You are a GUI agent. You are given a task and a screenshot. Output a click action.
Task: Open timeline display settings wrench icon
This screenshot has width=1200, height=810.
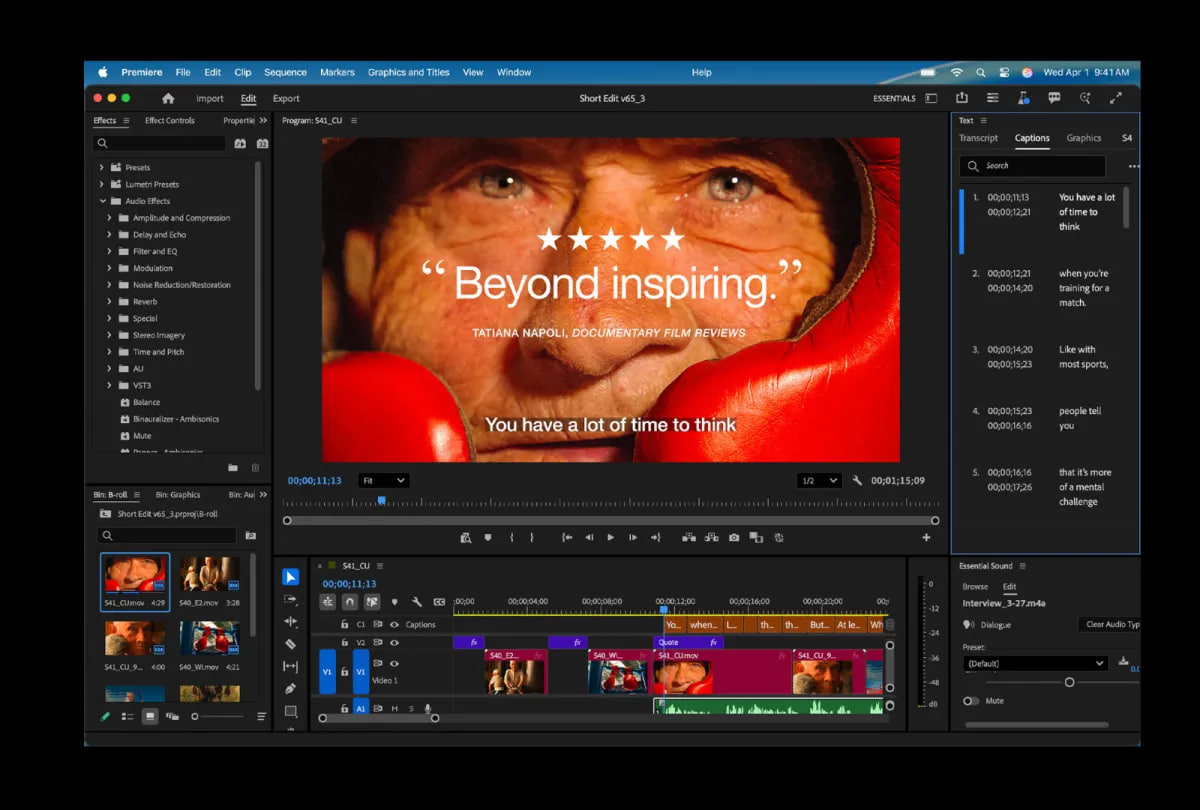click(x=417, y=602)
